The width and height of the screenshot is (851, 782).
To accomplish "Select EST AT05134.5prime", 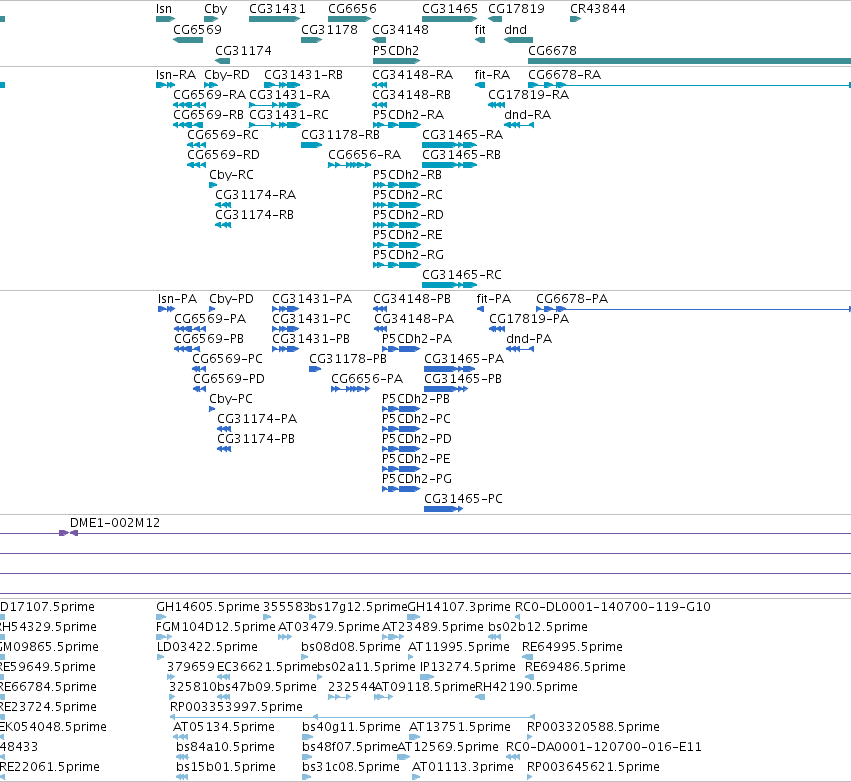I will (224, 726).
